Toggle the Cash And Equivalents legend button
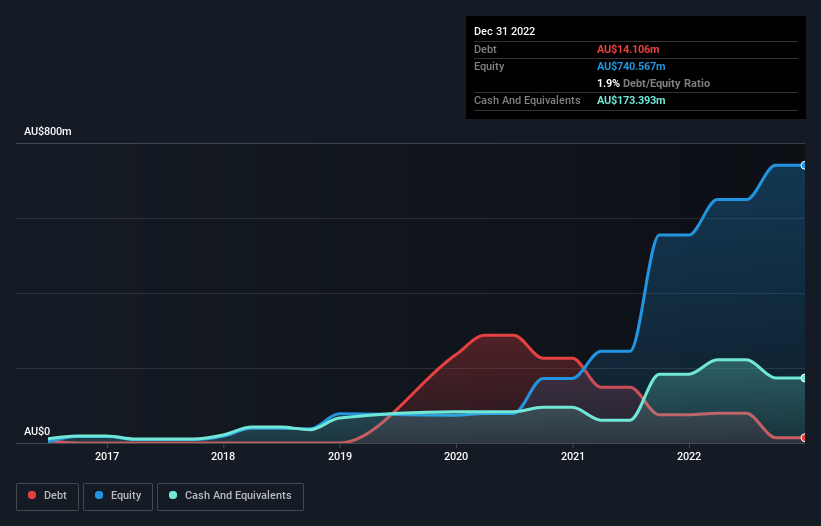Viewport: 821px width, 526px height. (230, 496)
